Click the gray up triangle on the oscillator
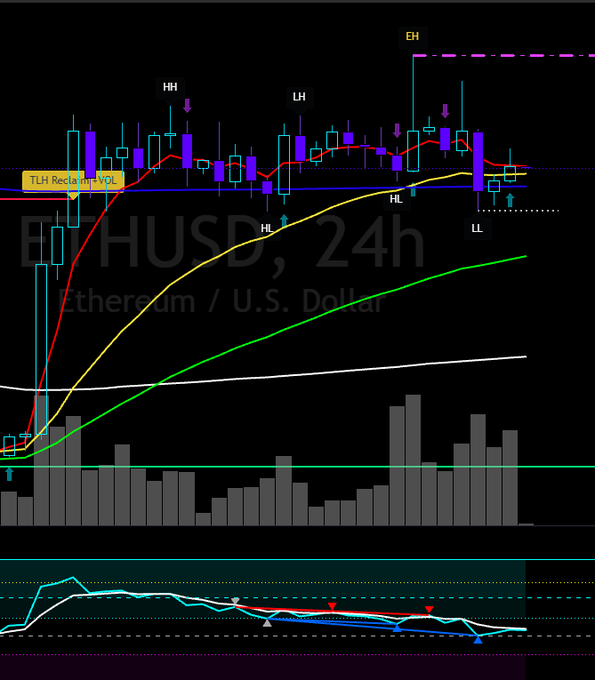 coord(268,623)
